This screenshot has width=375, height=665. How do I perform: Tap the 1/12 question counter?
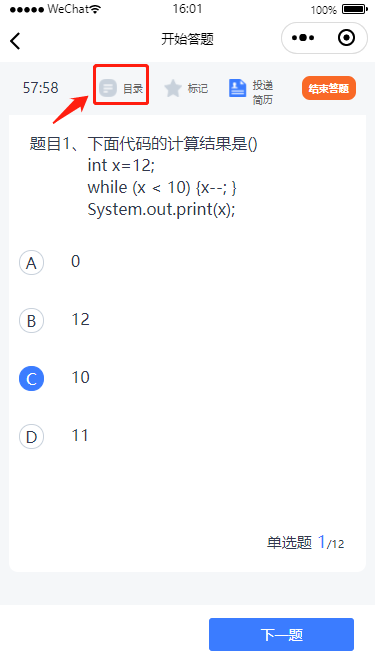coord(331,542)
